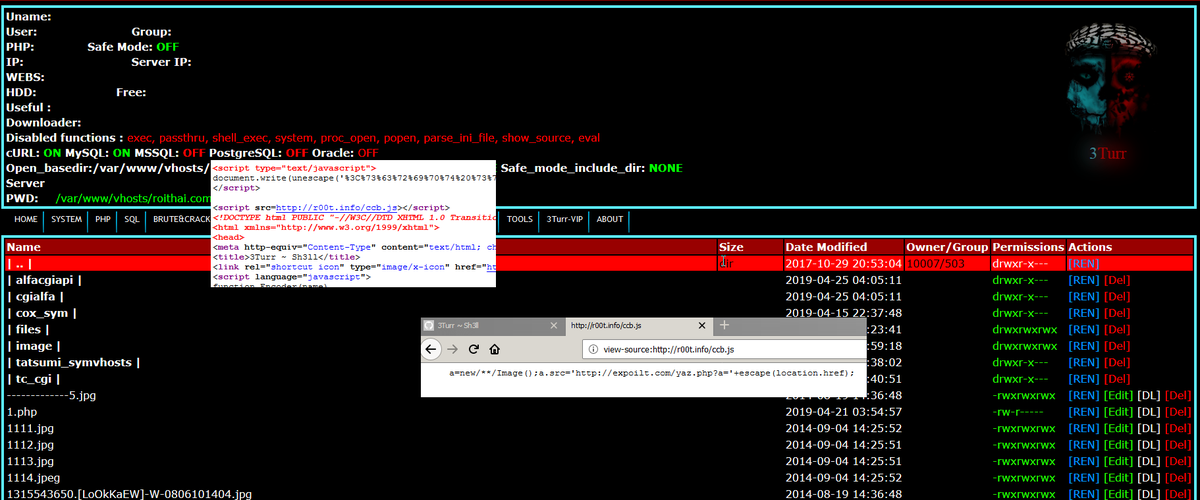Click the Permissions column header

pos(1028,247)
